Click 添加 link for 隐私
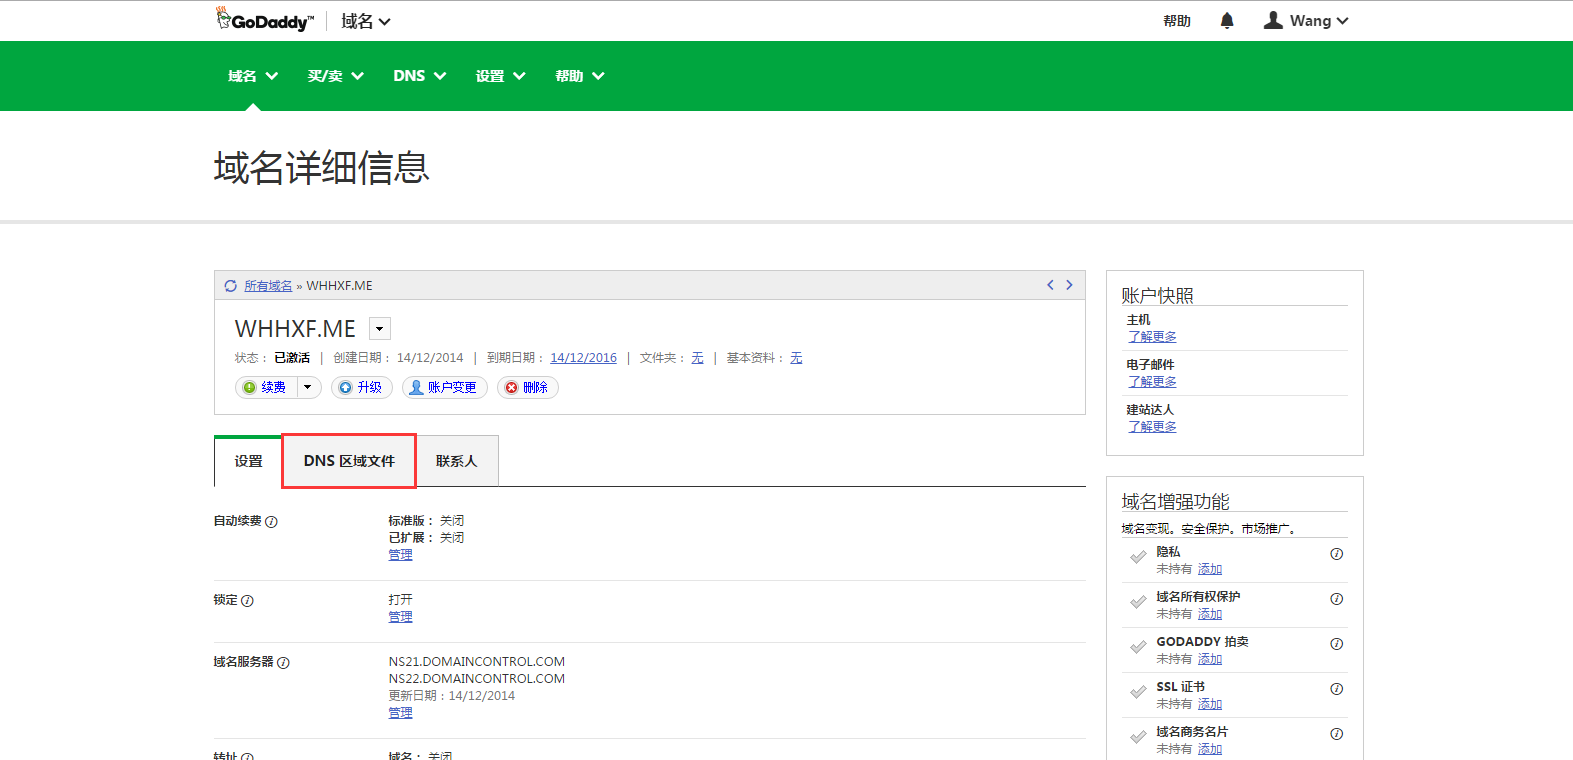Viewport: 1573px width, 760px height. (x=1210, y=569)
